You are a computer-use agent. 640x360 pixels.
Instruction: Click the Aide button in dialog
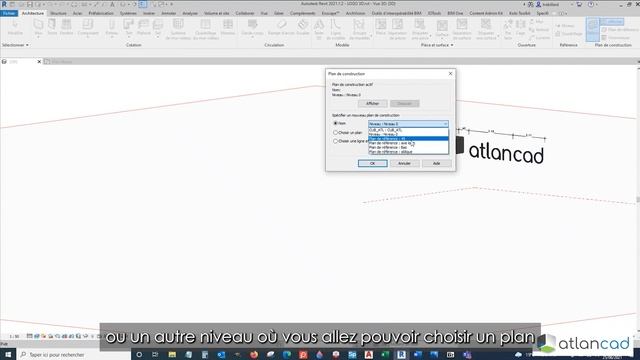tap(436, 163)
